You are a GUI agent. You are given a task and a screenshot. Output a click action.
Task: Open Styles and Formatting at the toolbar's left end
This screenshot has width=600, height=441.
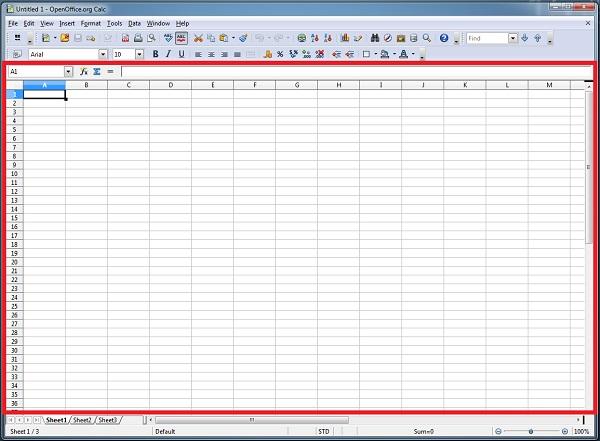click(x=16, y=54)
